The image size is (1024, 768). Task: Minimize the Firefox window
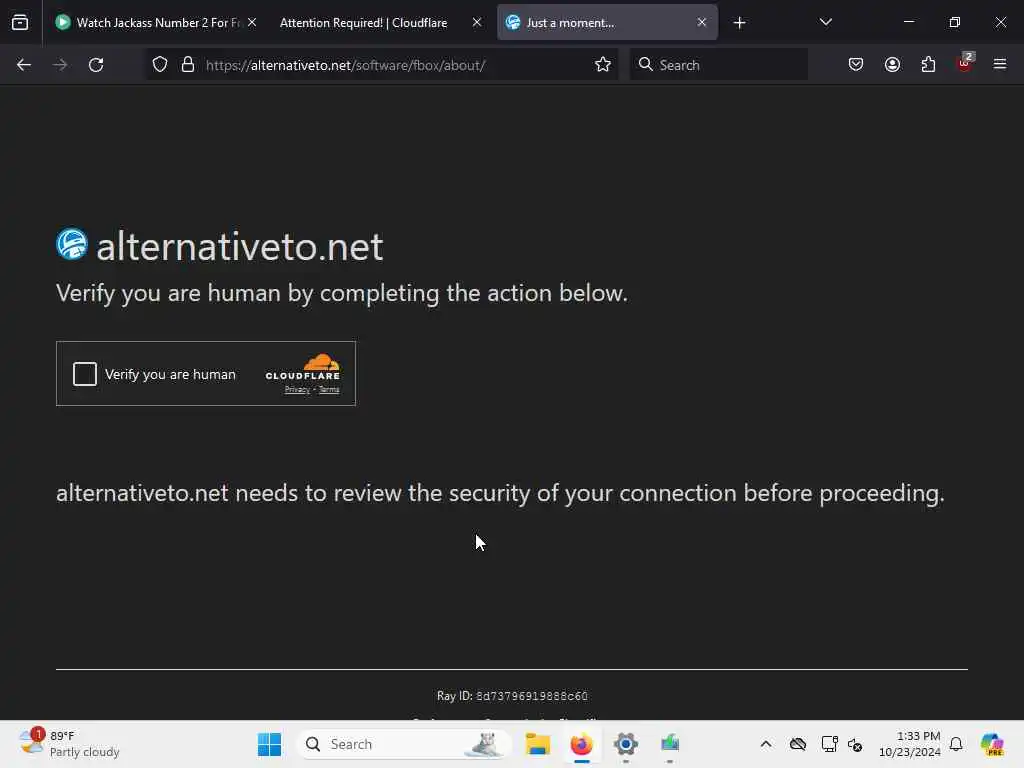pyautogui.click(x=908, y=22)
